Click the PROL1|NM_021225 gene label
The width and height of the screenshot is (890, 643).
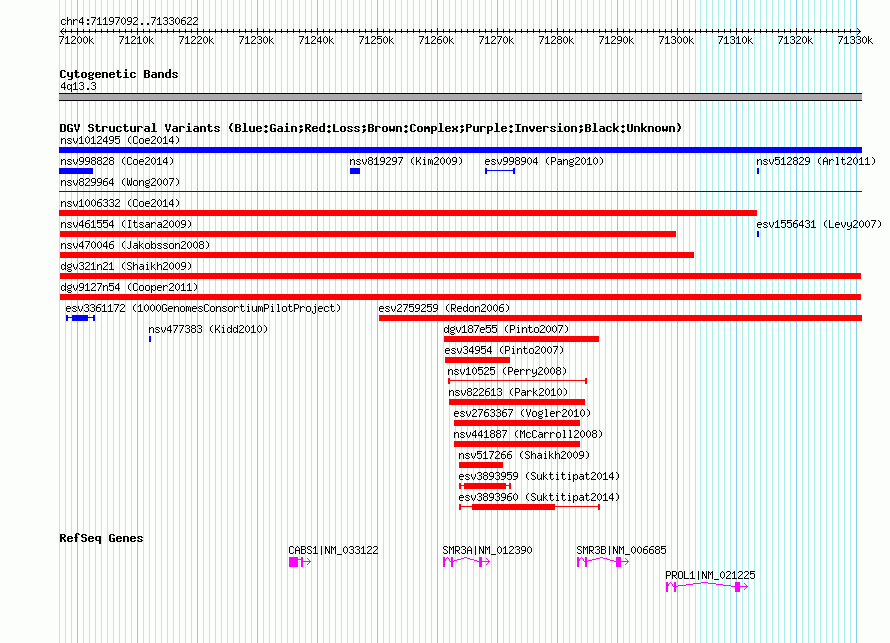pyautogui.click(x=710, y=575)
